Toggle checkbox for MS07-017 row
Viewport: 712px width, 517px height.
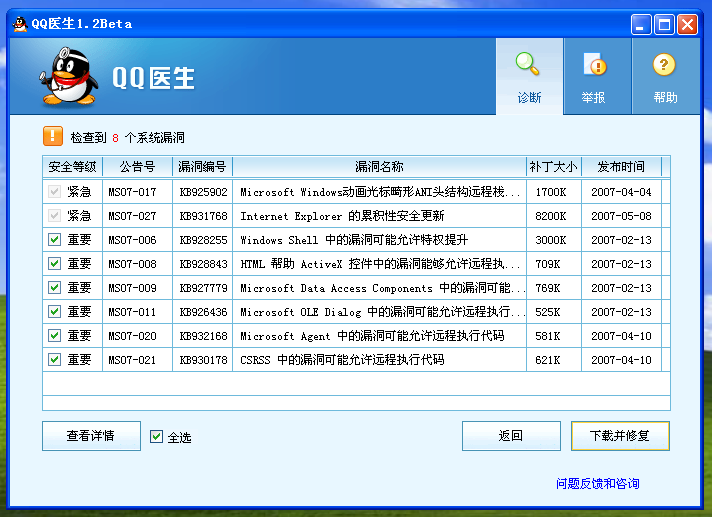click(54, 192)
